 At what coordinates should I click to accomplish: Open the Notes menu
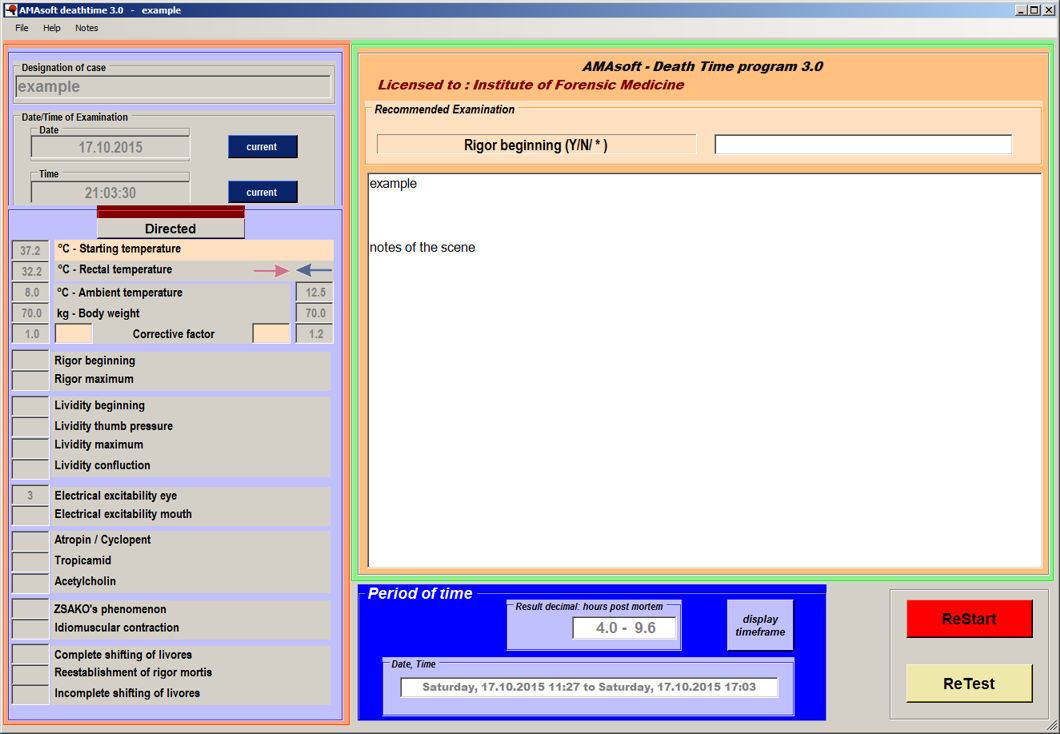87,28
